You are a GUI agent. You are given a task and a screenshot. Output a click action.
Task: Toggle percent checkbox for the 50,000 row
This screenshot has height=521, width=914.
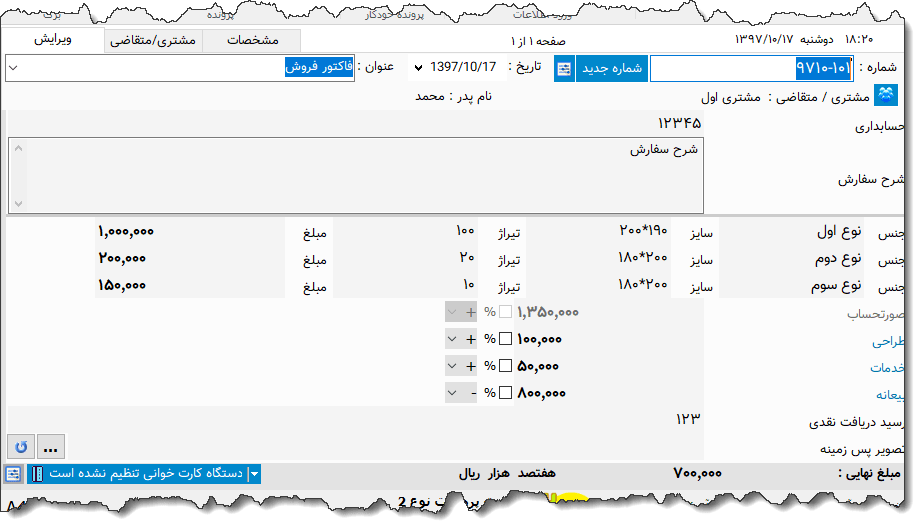[x=505, y=366]
